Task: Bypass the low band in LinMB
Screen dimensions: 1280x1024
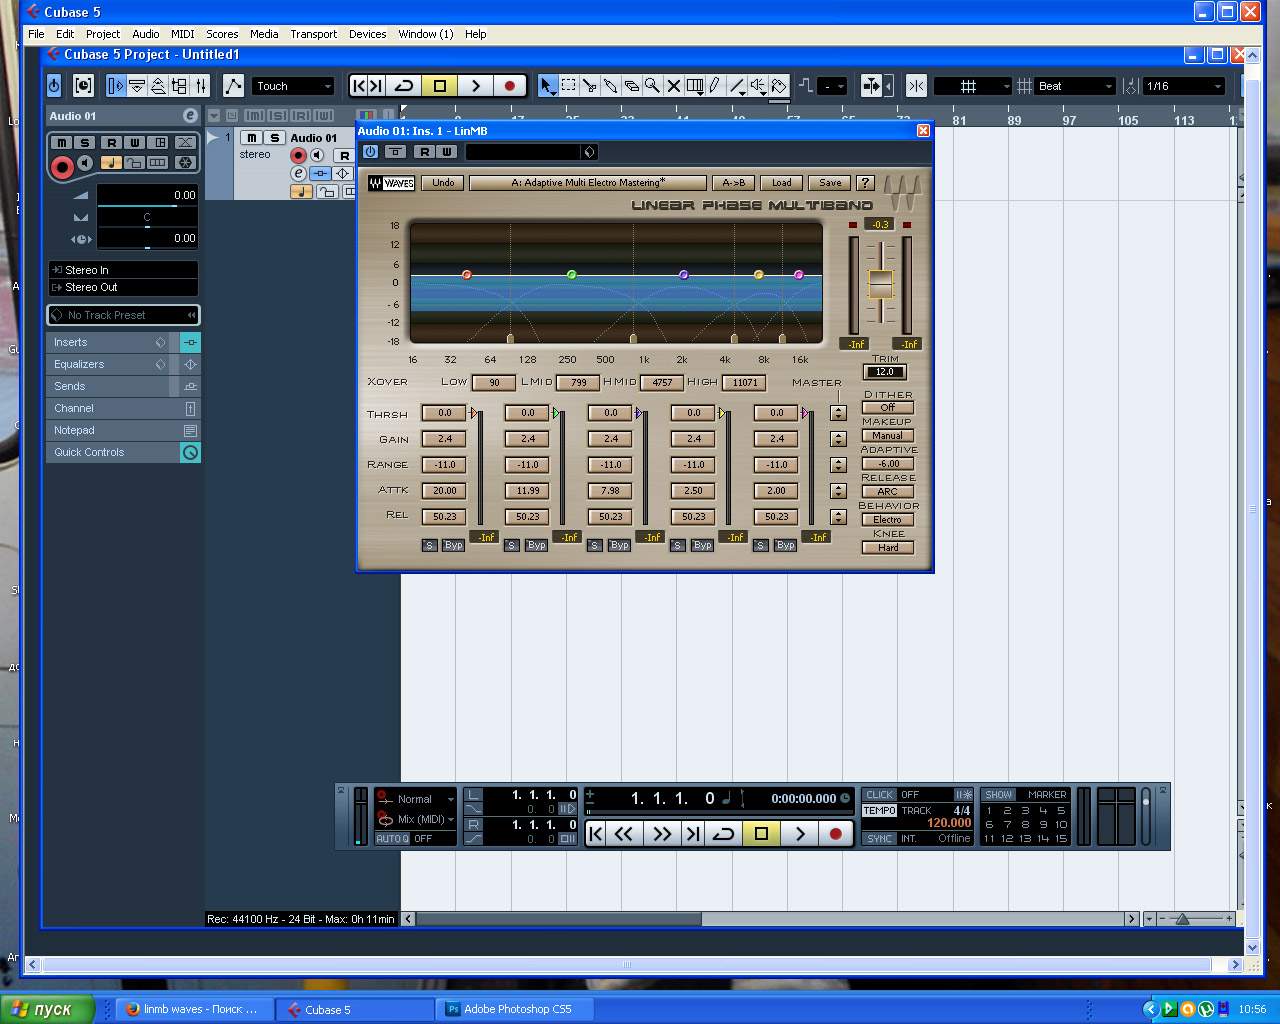Action: pyautogui.click(x=453, y=545)
